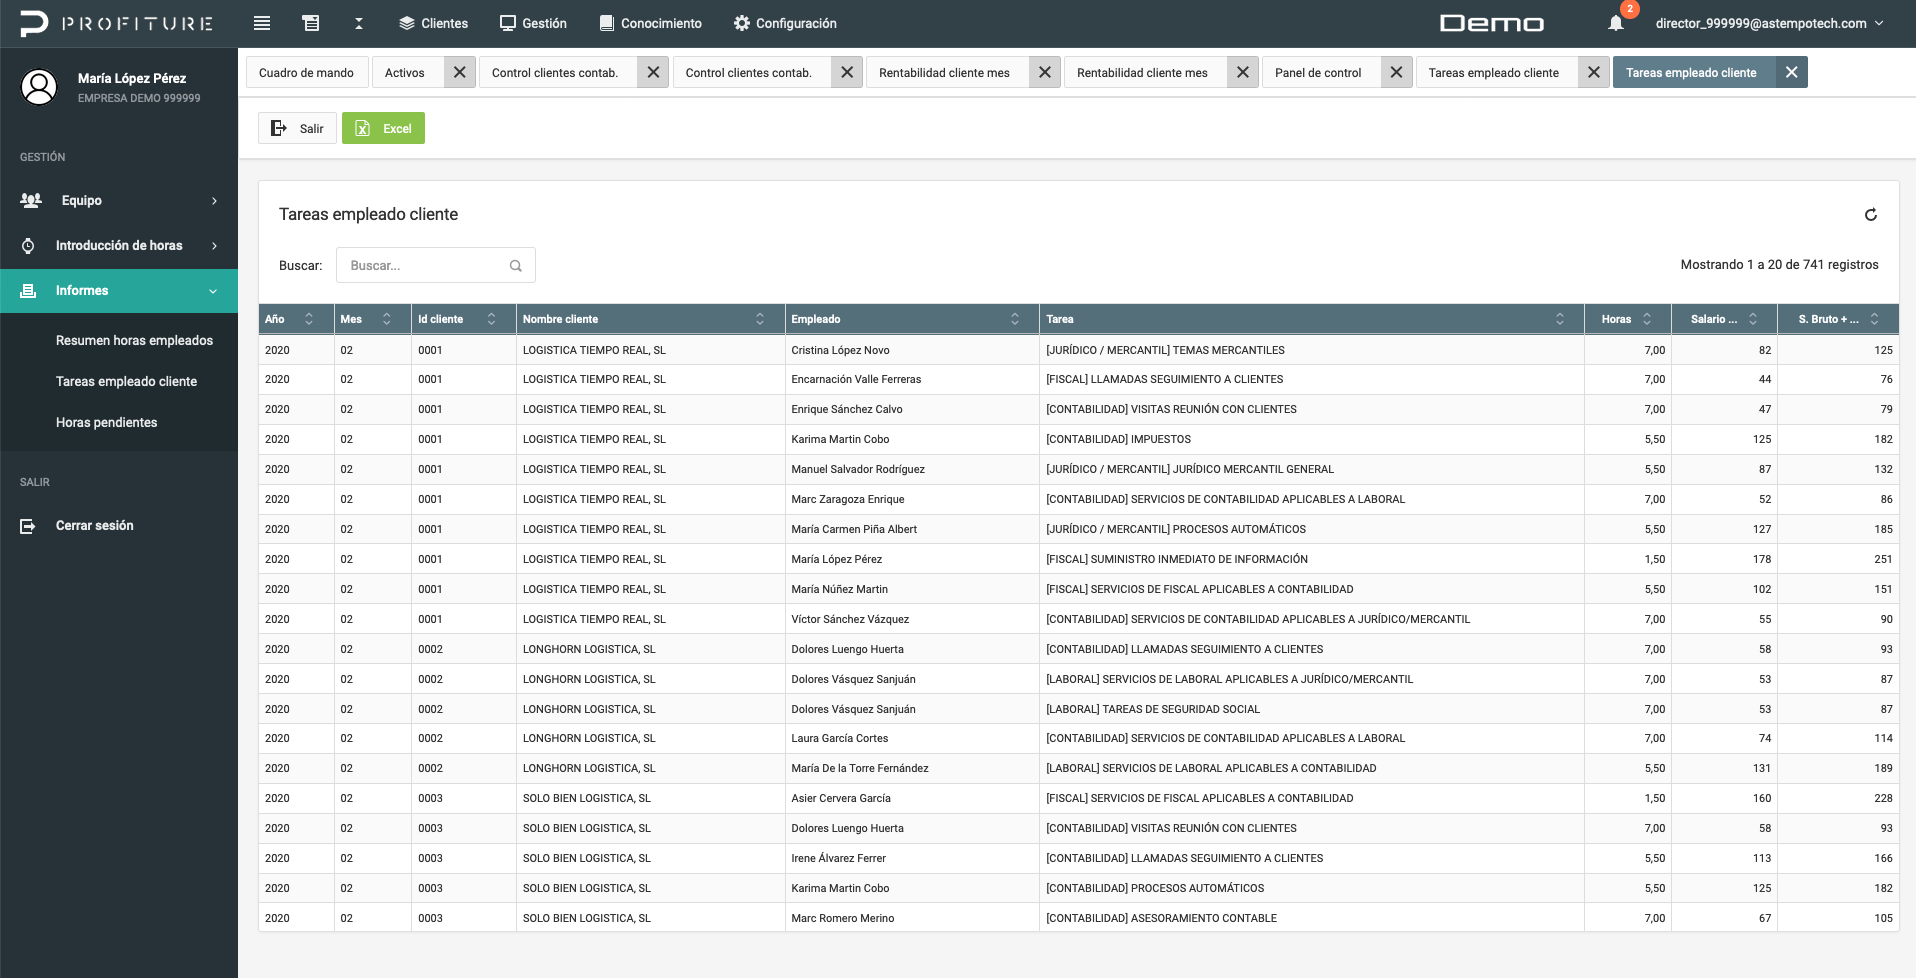The image size is (1916, 978).
Task: Click the notification bell icon
Action: coord(1616,23)
